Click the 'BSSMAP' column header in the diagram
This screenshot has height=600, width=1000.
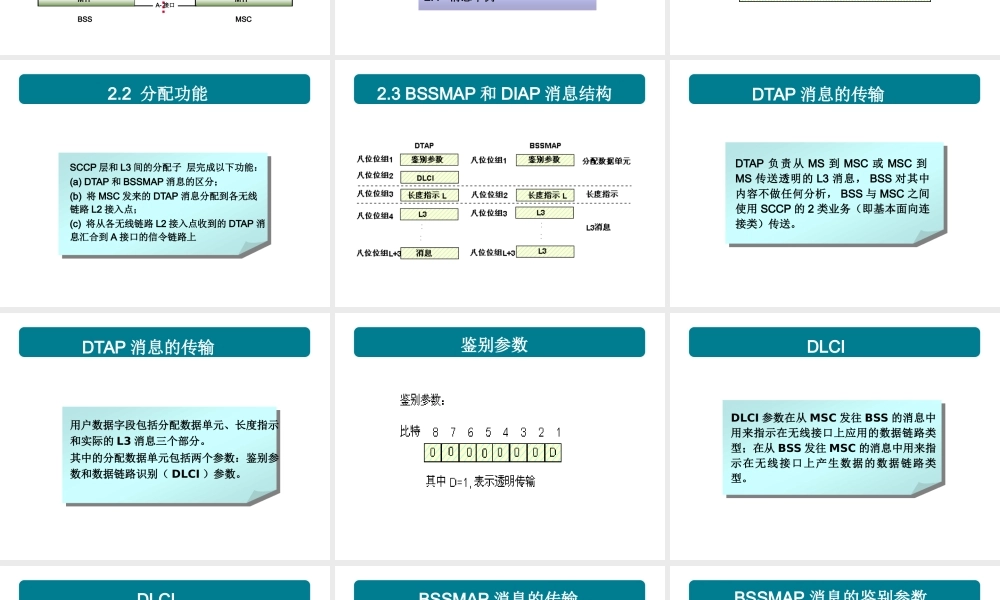545,145
